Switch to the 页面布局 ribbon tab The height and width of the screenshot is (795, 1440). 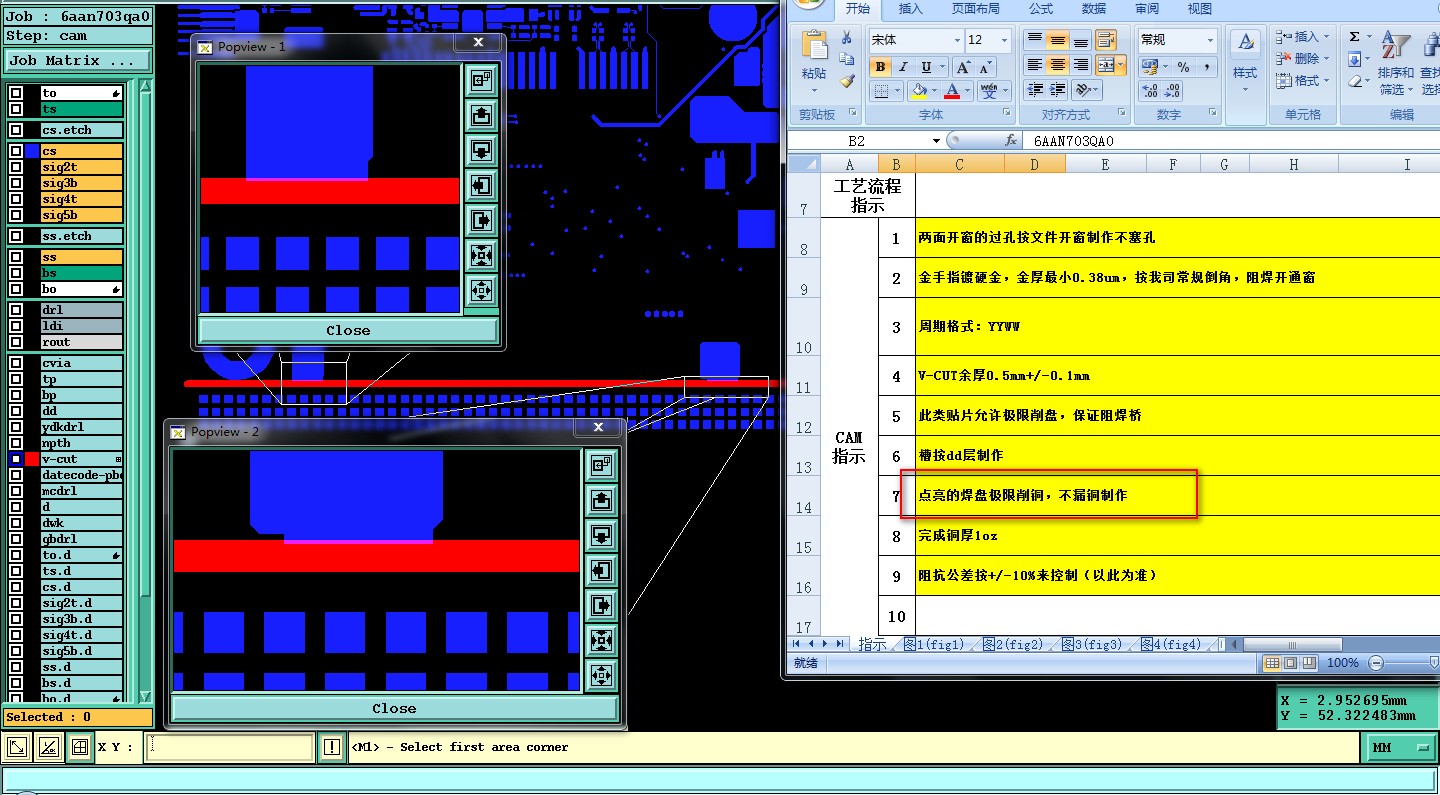pyautogui.click(x=975, y=9)
